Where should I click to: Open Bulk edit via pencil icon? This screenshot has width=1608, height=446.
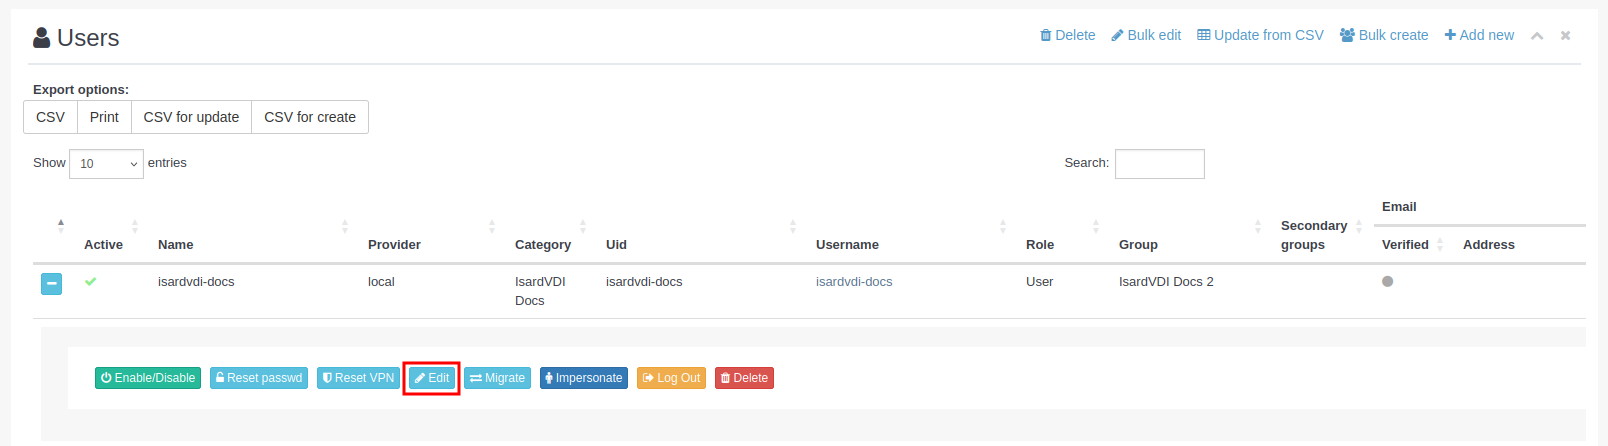(1117, 35)
